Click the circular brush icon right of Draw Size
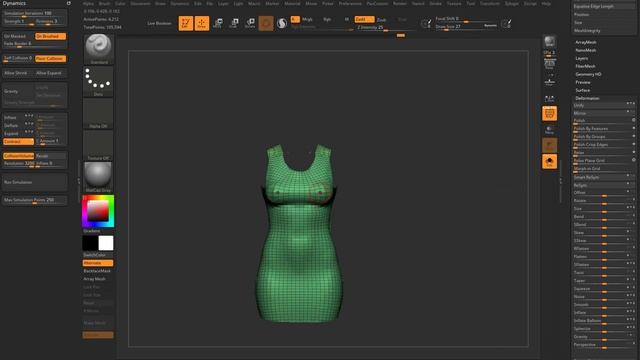Viewport: 640px width, 360px height. [506, 24]
